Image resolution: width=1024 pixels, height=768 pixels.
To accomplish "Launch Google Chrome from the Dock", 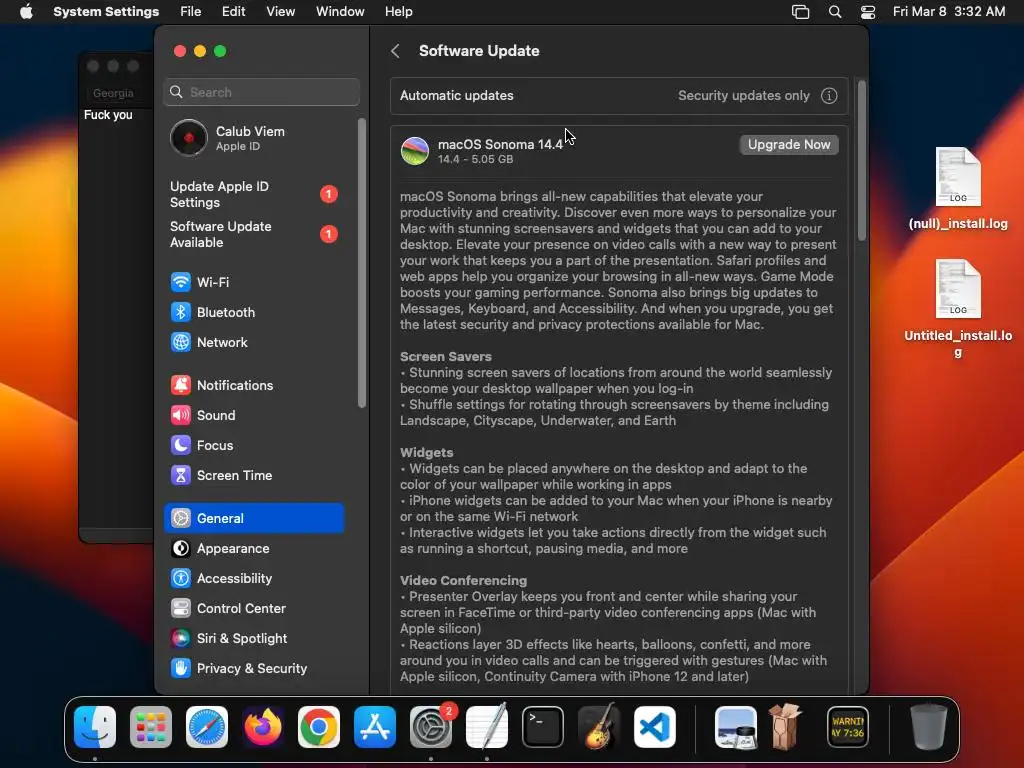I will (319, 727).
